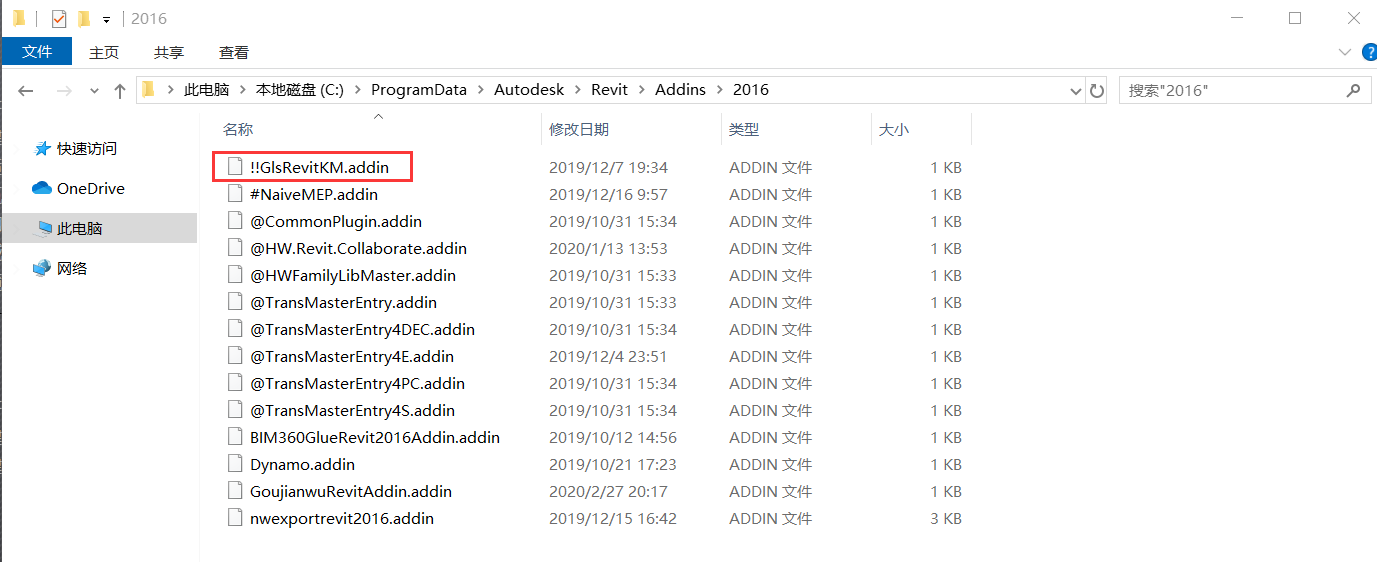Image resolution: width=1377 pixels, height=562 pixels.
Task: Select file @TransMasterEntry4E.addin
Action: coord(352,356)
